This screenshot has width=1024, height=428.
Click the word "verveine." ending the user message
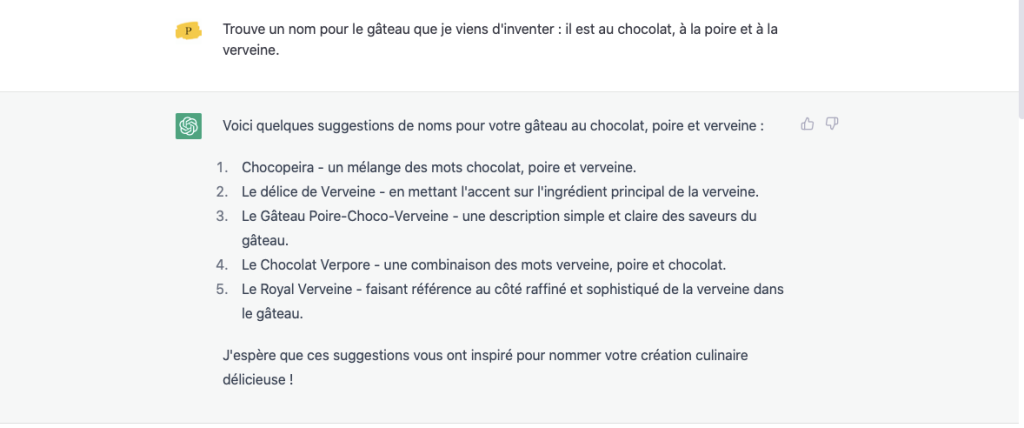[251, 50]
